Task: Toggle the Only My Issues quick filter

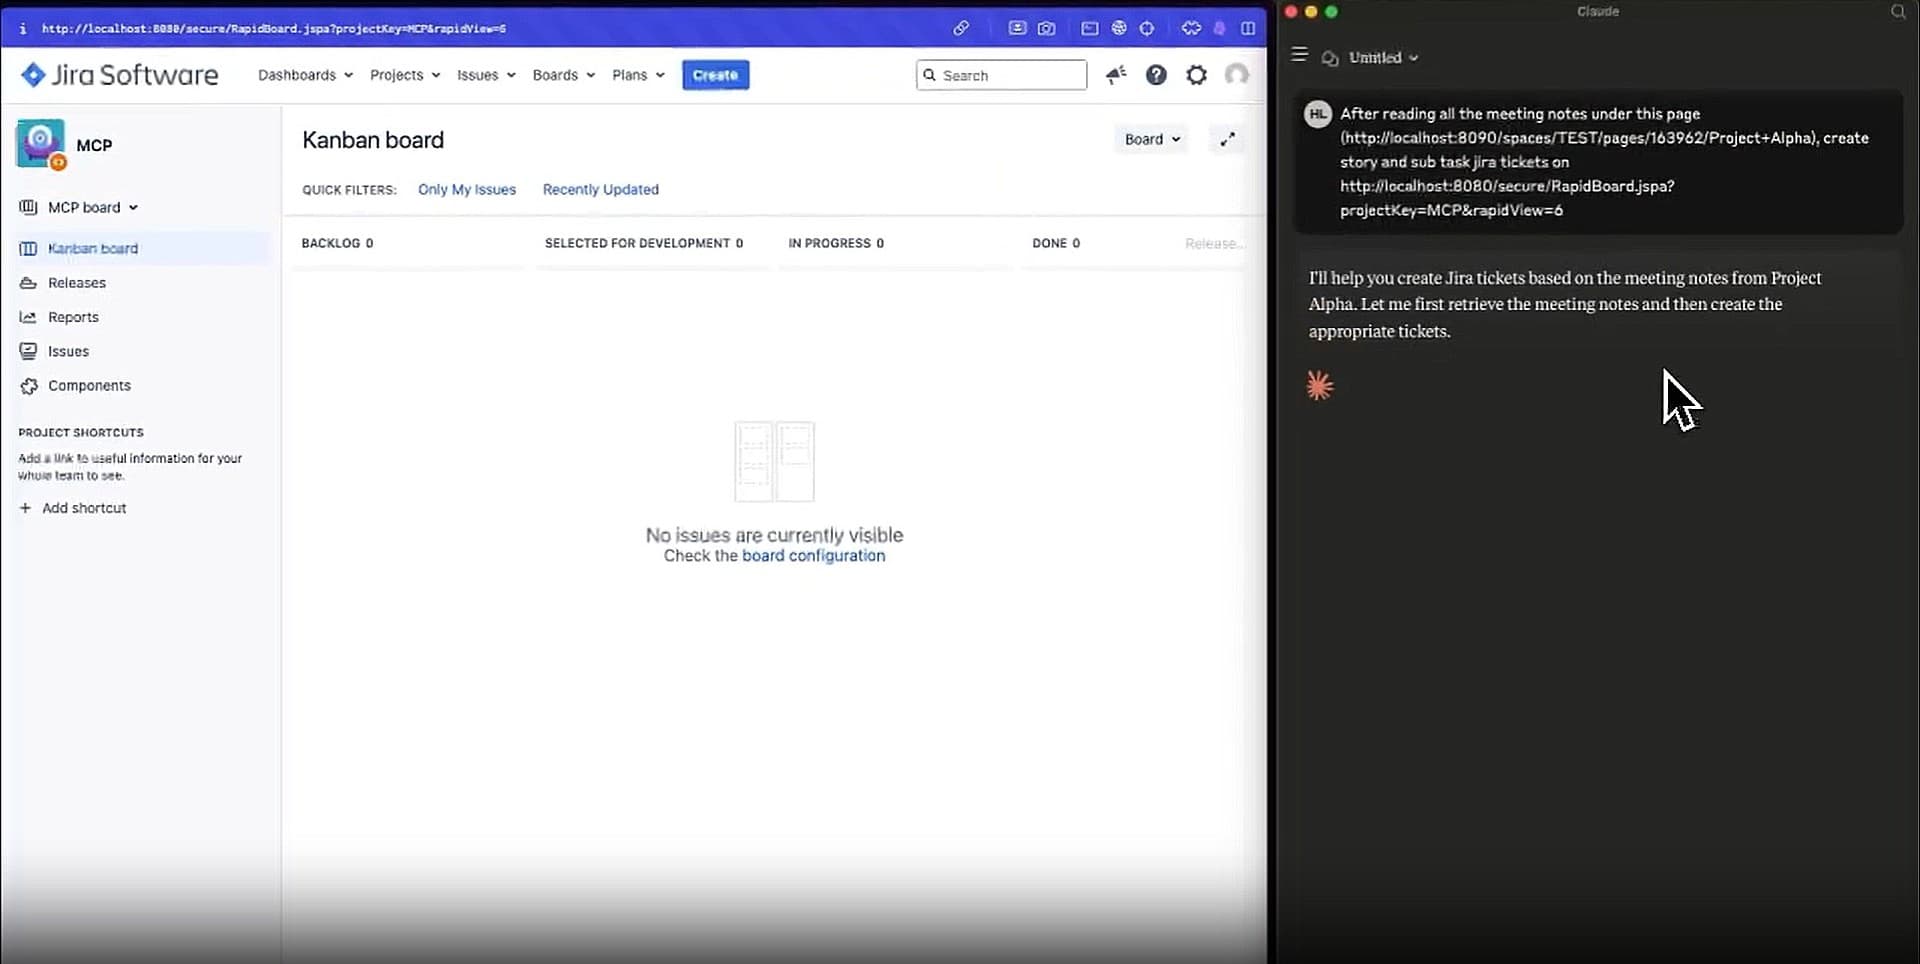Action: (467, 190)
